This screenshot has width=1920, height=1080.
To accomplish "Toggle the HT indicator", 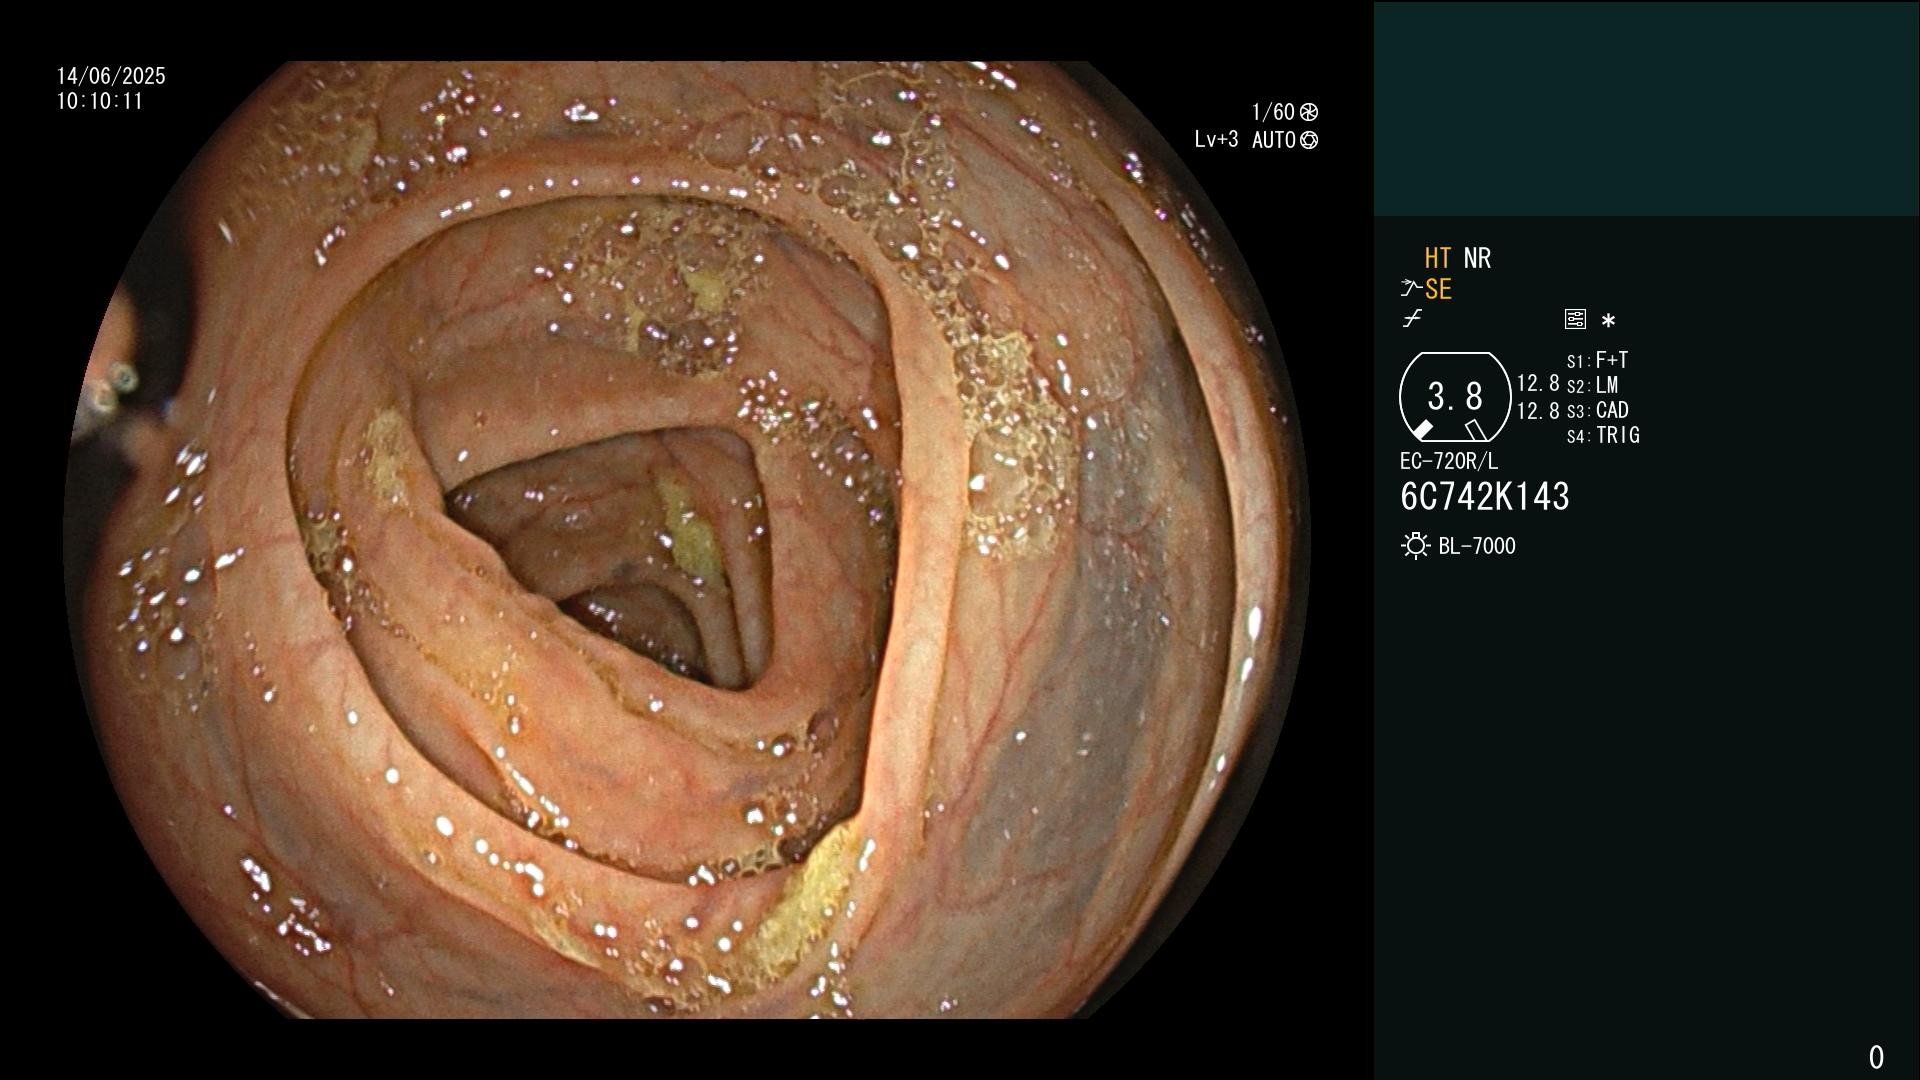I will 1438,258.
